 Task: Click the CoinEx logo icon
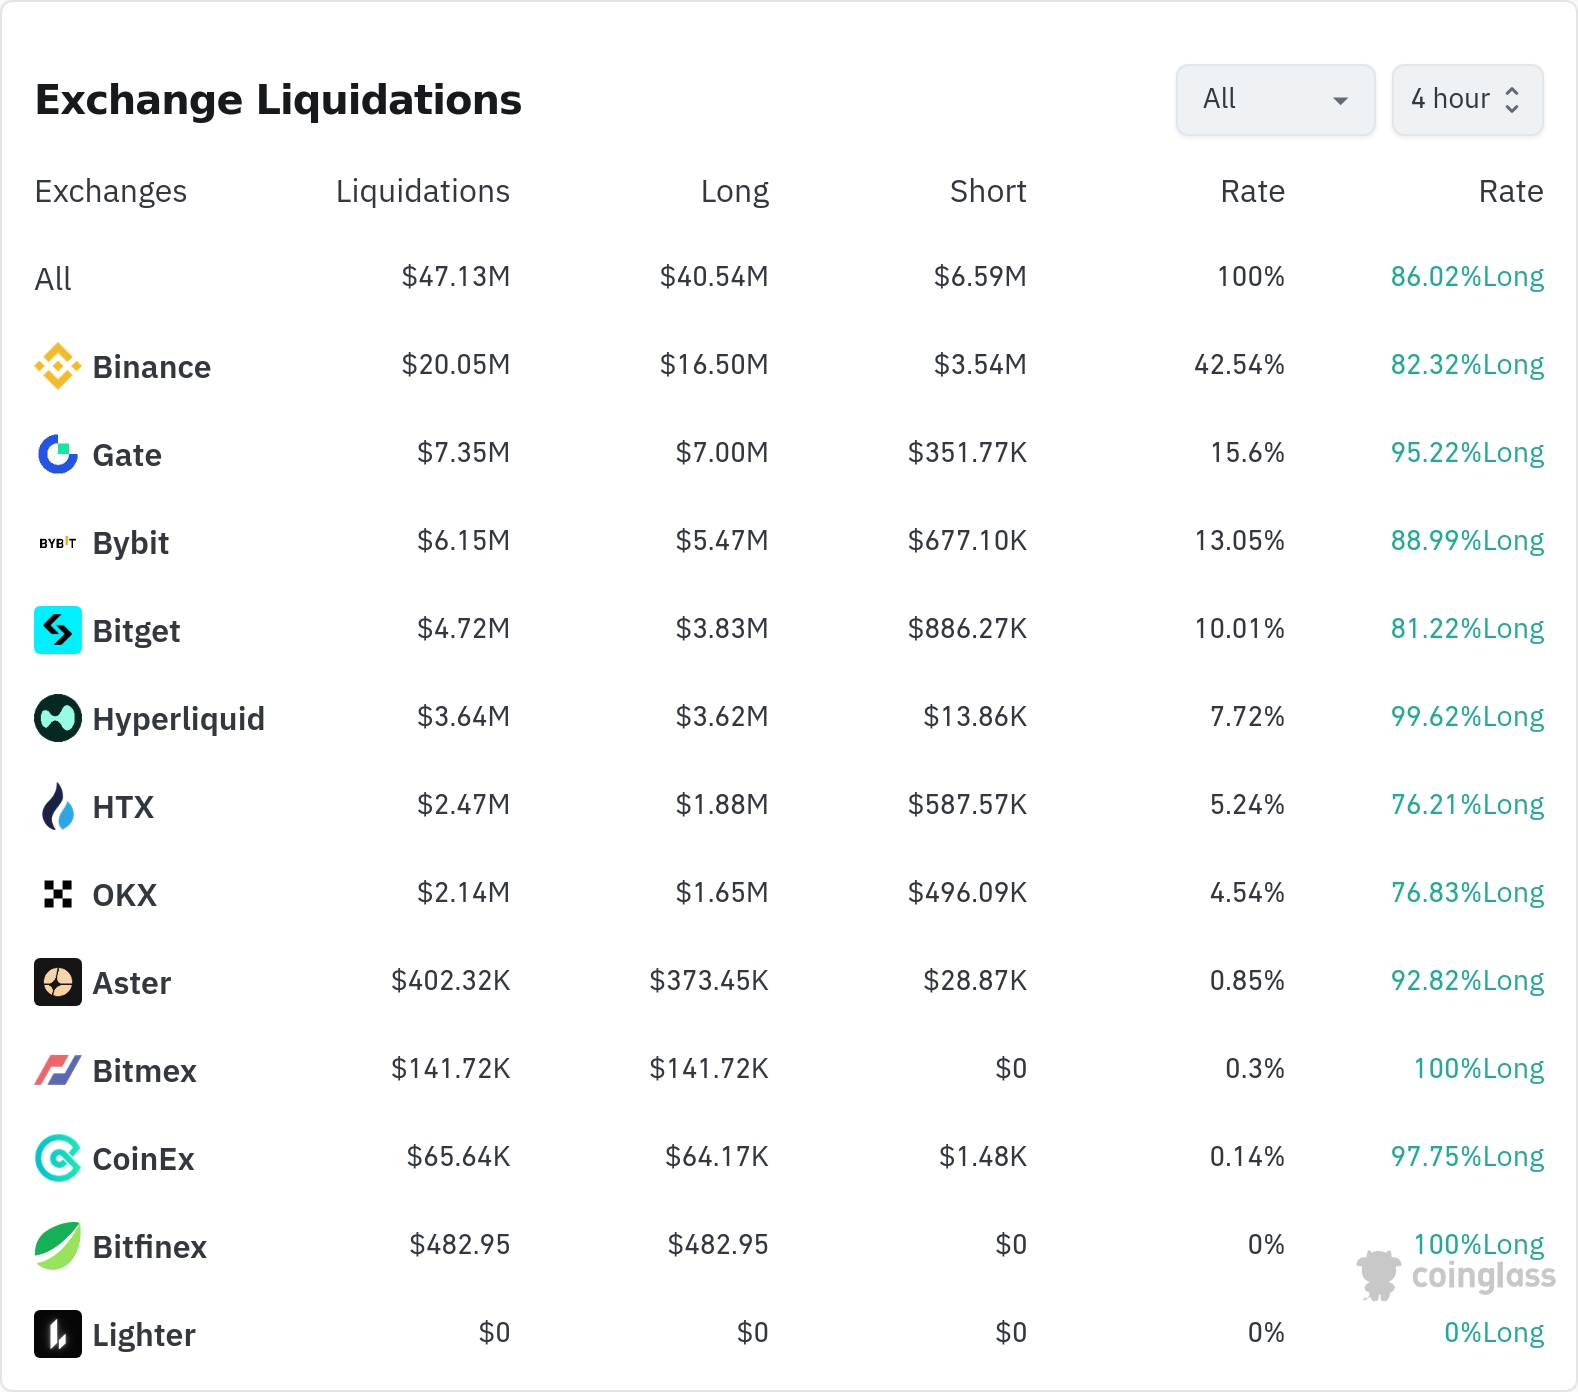click(x=58, y=1158)
